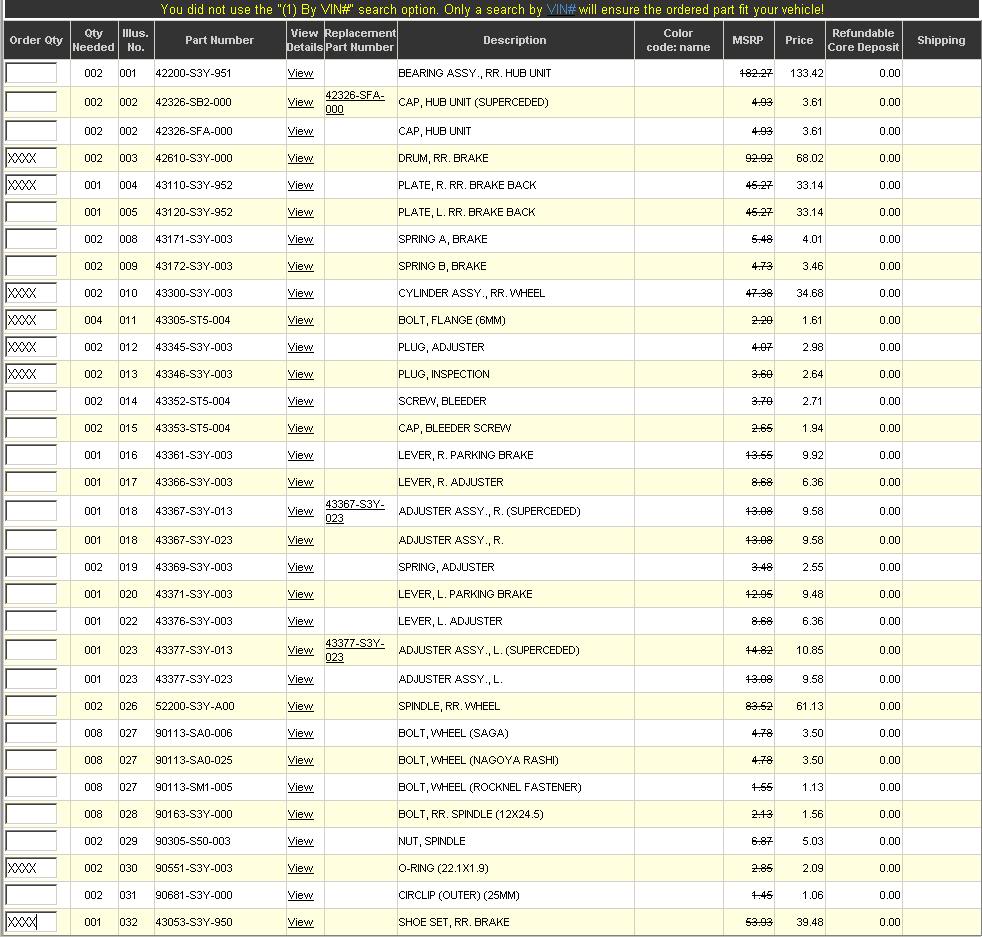Click order qty field for PLUG, INSPECTION

coord(31,373)
